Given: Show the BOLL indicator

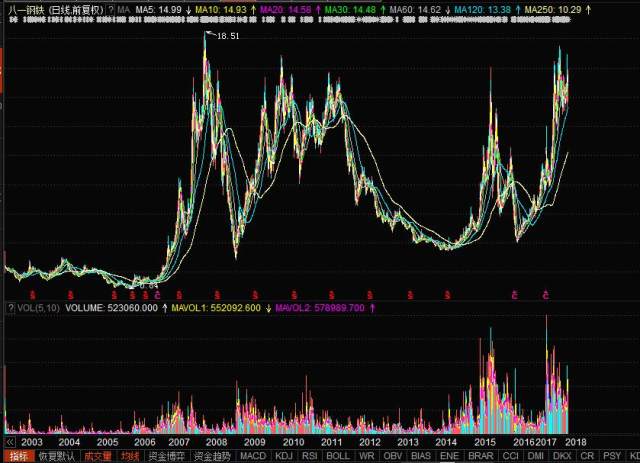Looking at the screenshot, I should tap(339, 456).
